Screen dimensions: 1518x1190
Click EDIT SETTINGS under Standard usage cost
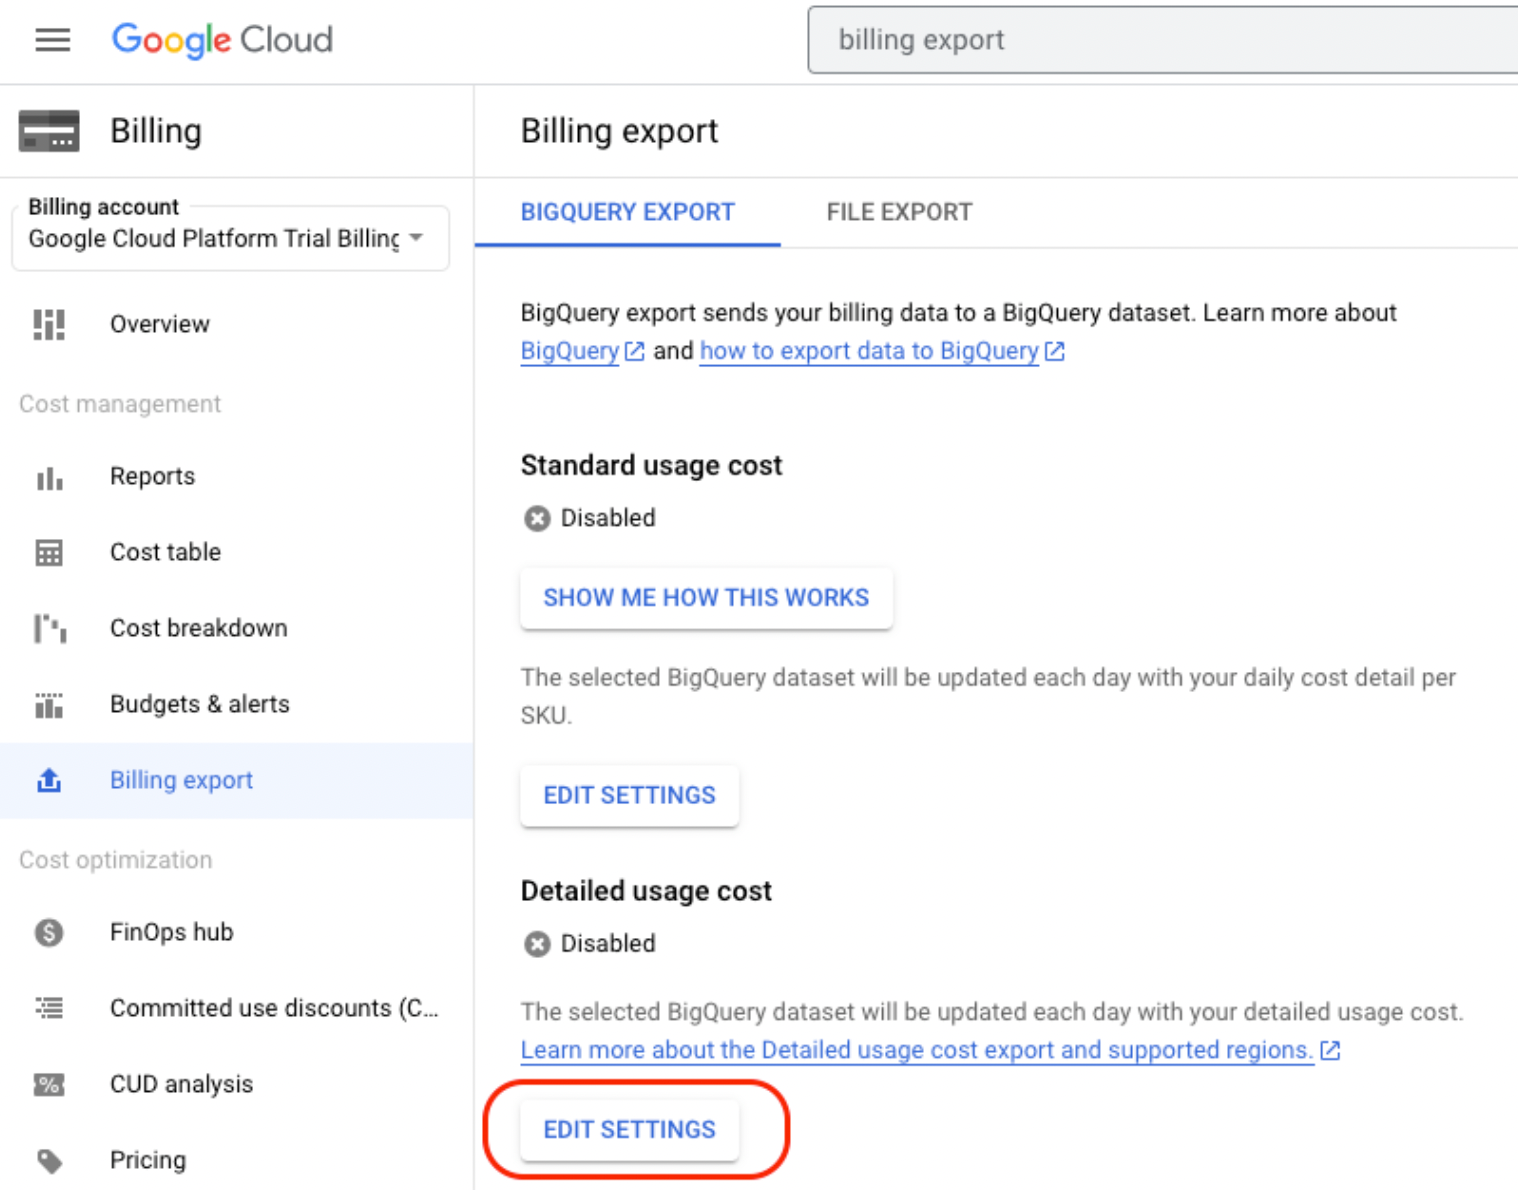pos(629,795)
